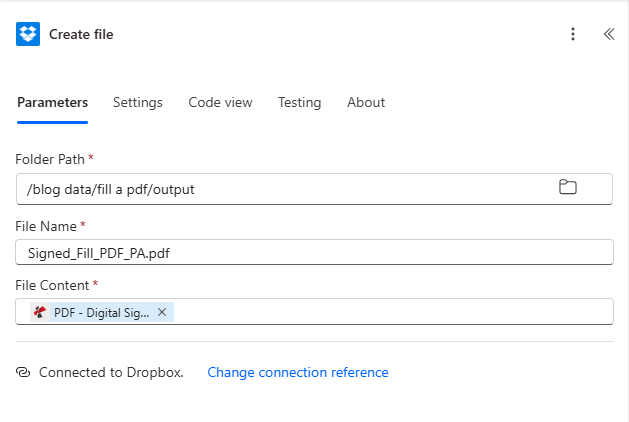Open the Settings tab
Viewport: 629px width, 422px height.
point(138,102)
